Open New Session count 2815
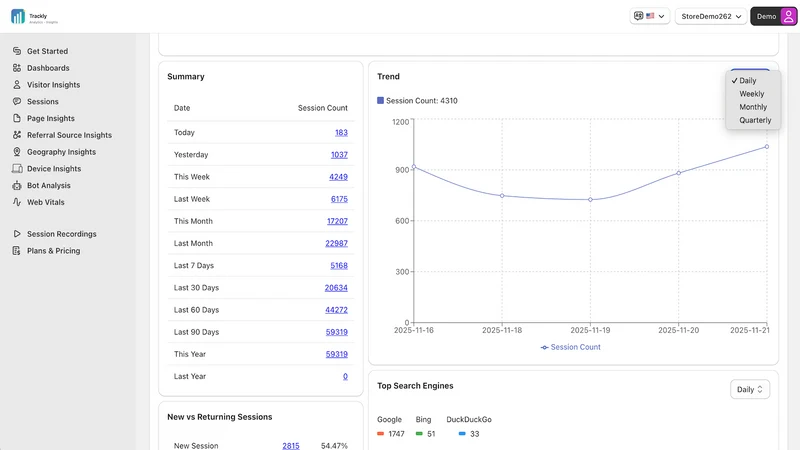800x450 pixels. point(291,446)
